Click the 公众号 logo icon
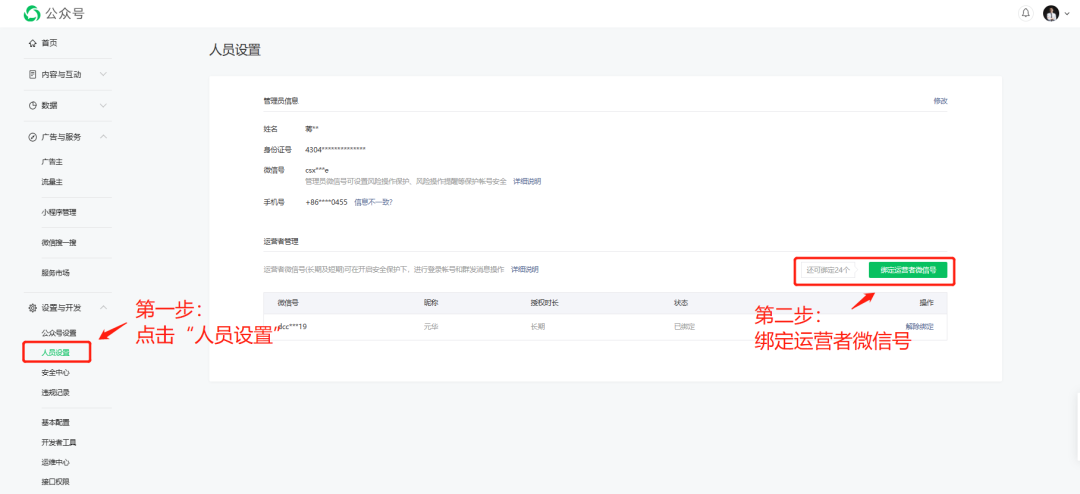 (x=32, y=13)
